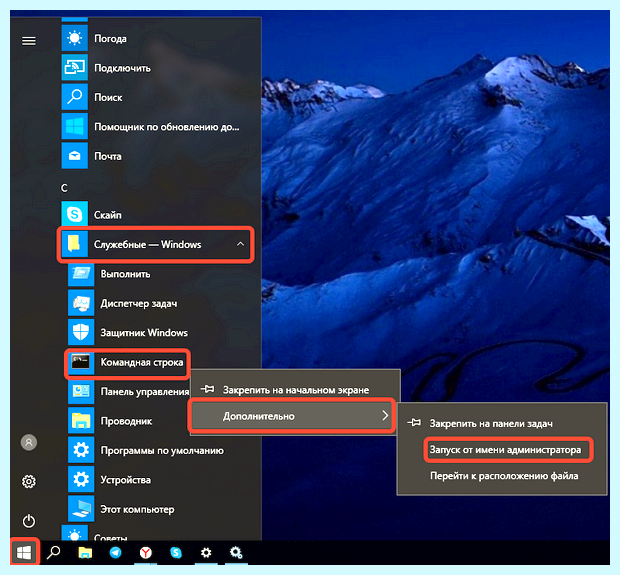Click the Проводник label

coord(126,421)
